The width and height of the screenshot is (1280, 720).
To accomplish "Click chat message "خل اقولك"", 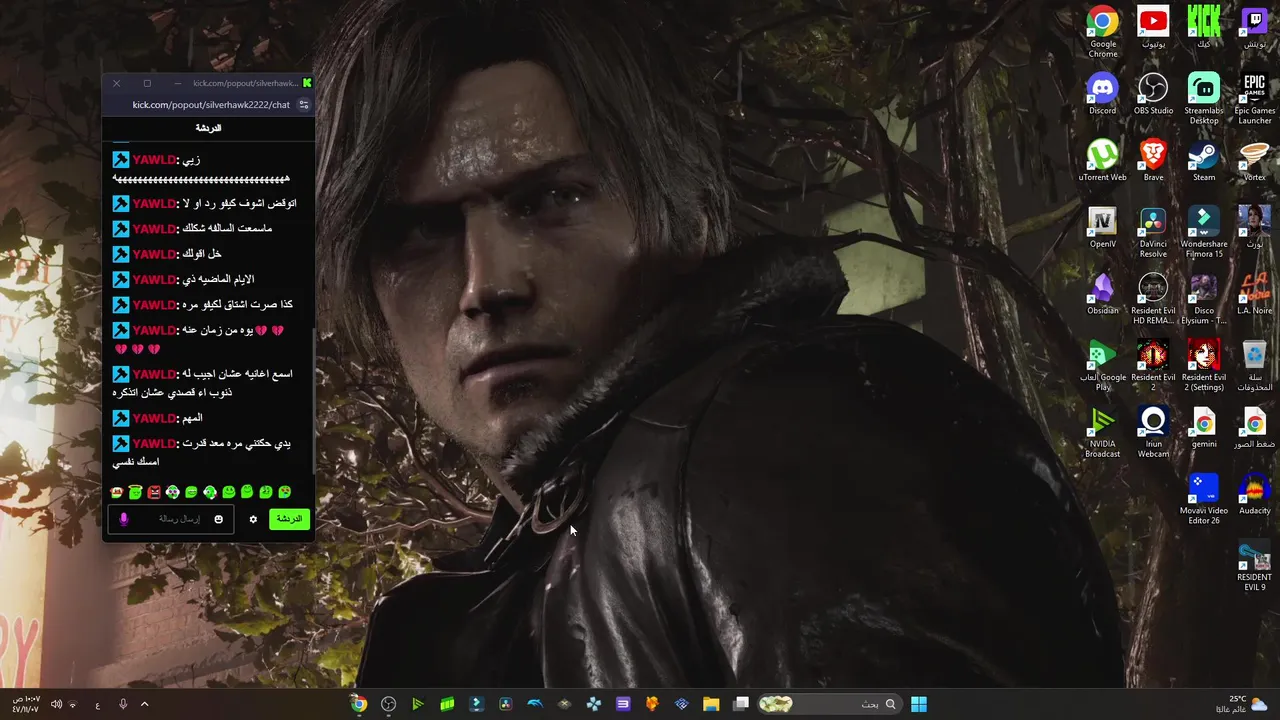I will tap(201, 254).
